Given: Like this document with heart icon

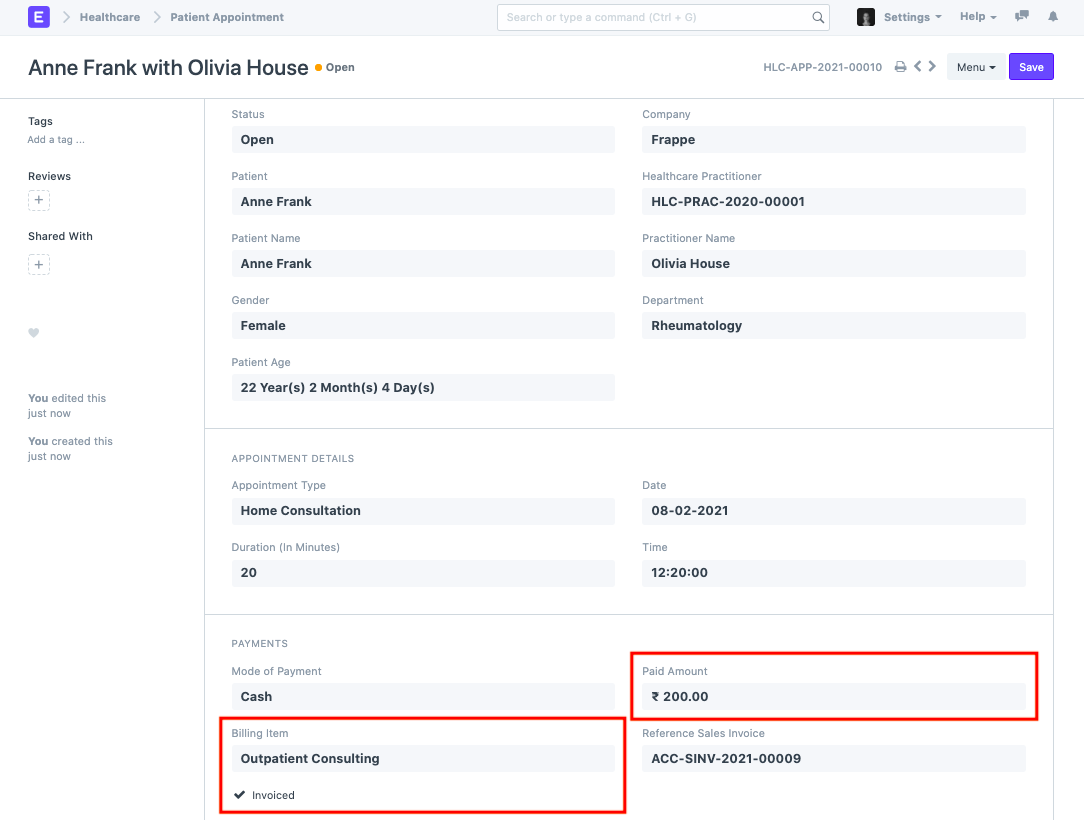Looking at the screenshot, I should pos(33,333).
